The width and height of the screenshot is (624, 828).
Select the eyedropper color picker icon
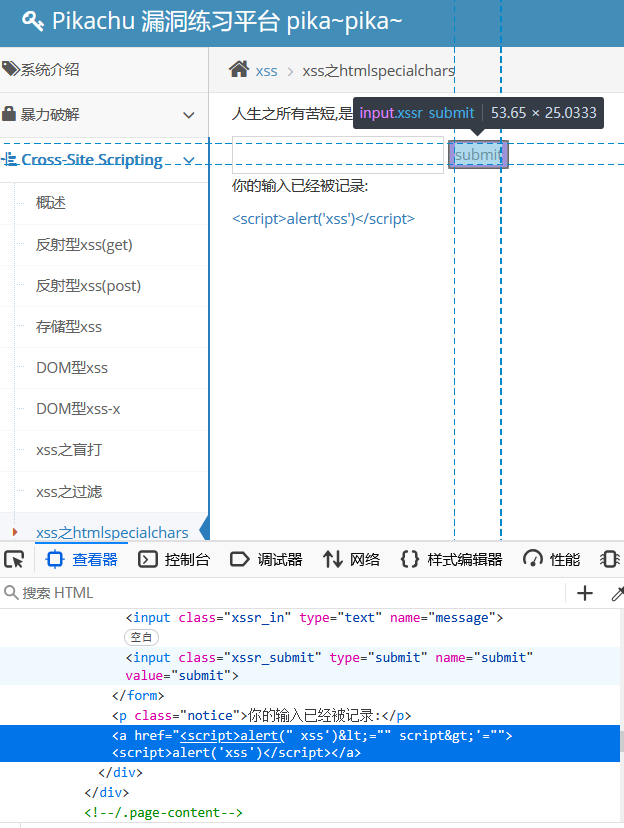[617, 593]
